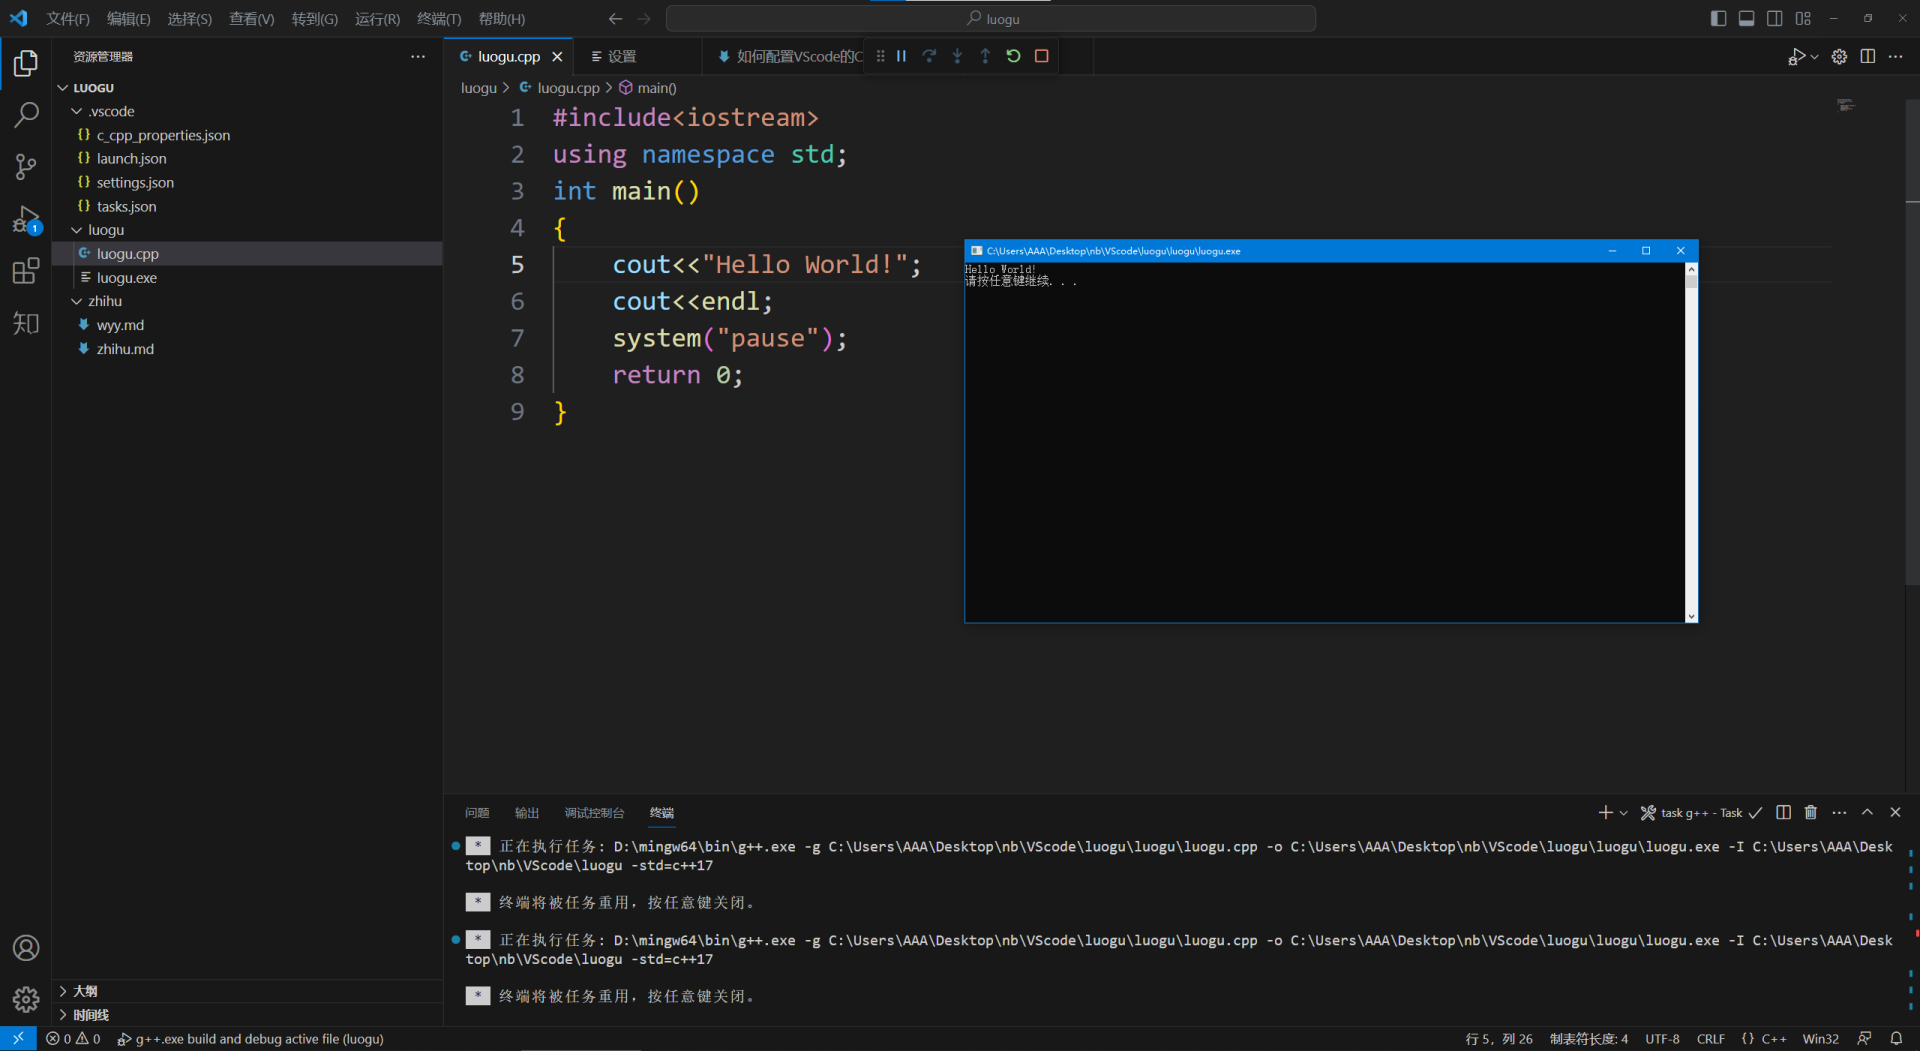Click the debug Step Out icon

click(985, 56)
